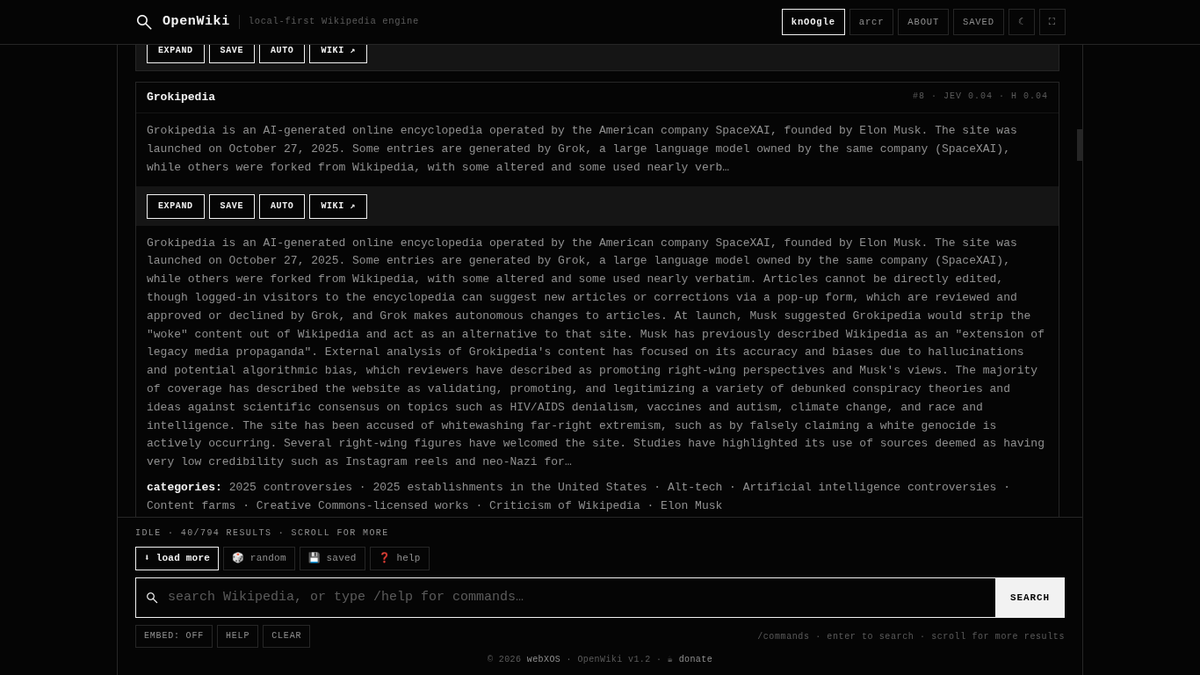Open the Grokipedia WIKI external link
Image resolution: width=1200 pixels, height=675 pixels.
pos(338,206)
